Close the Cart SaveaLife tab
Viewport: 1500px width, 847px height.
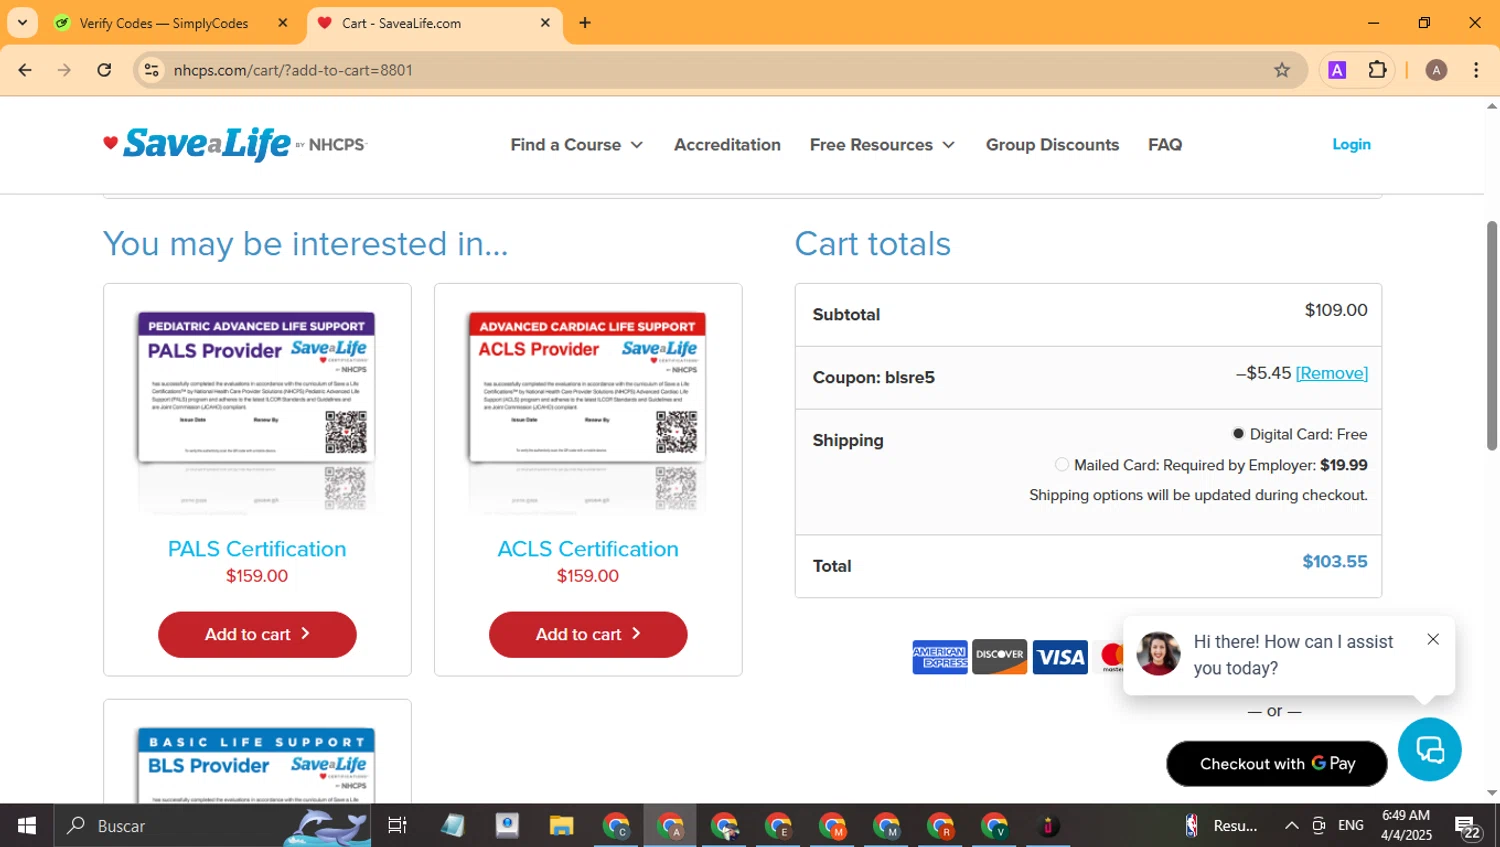click(x=545, y=23)
